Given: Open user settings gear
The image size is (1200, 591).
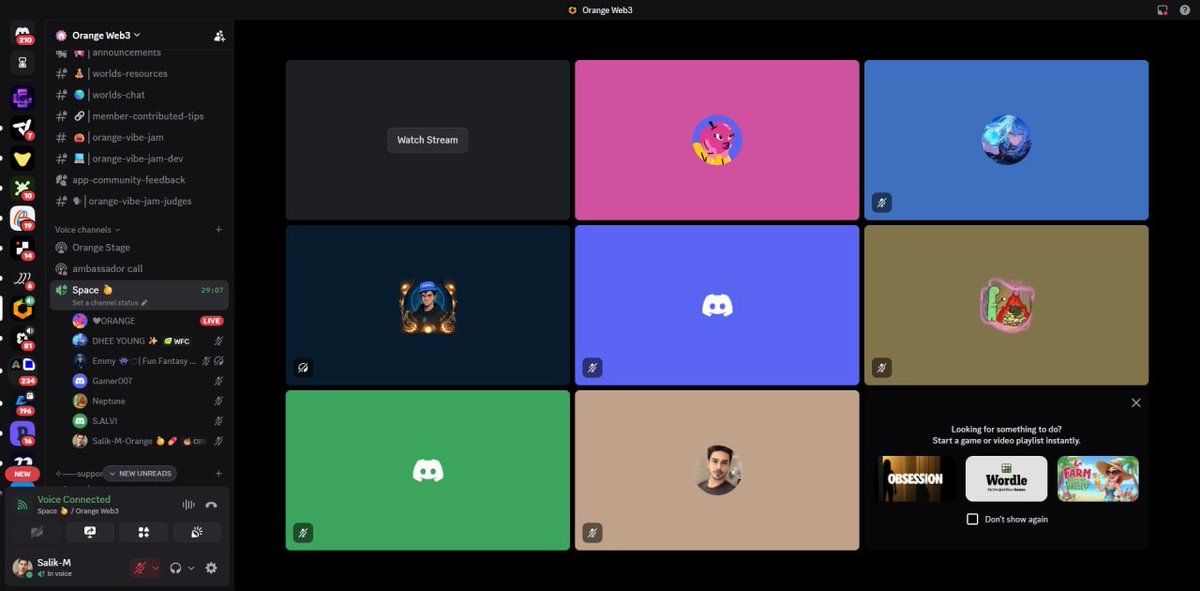Looking at the screenshot, I should click(211, 568).
